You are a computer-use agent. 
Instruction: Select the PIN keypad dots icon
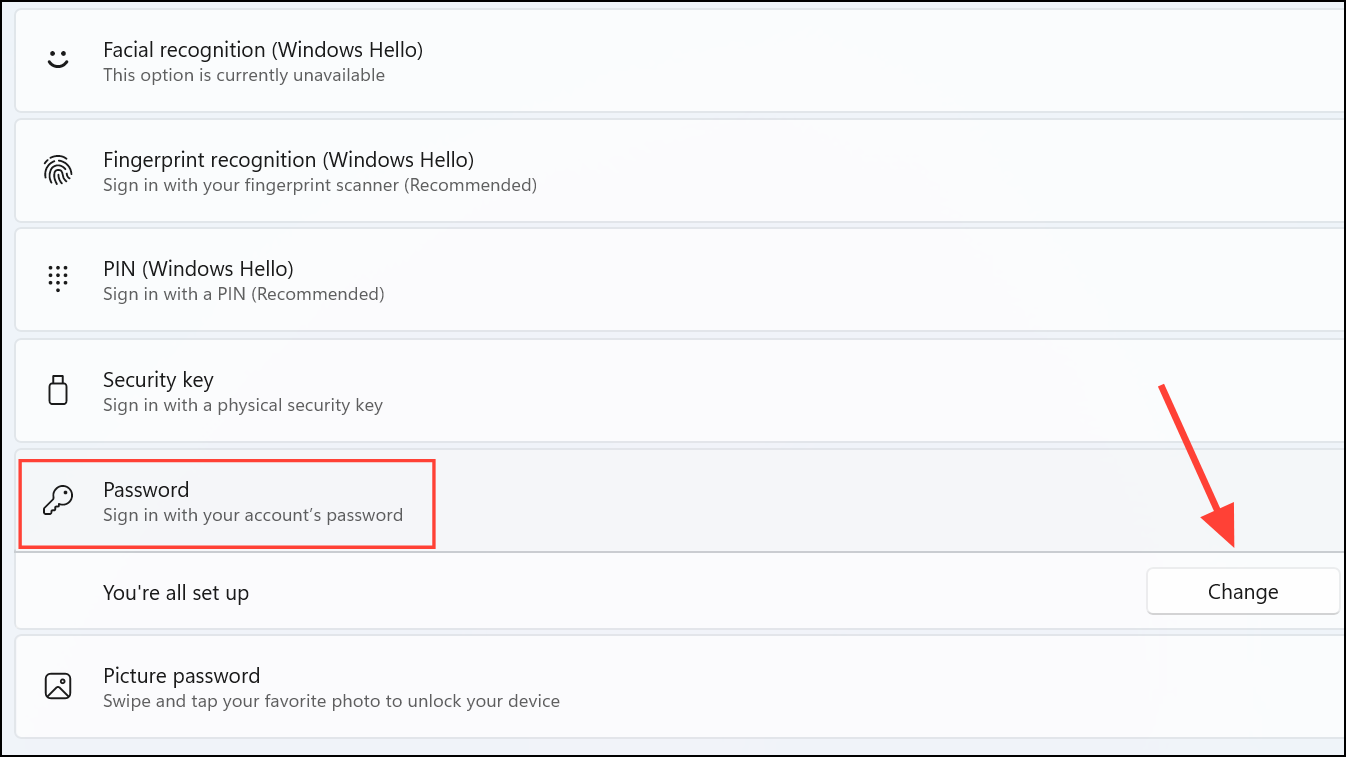58,279
